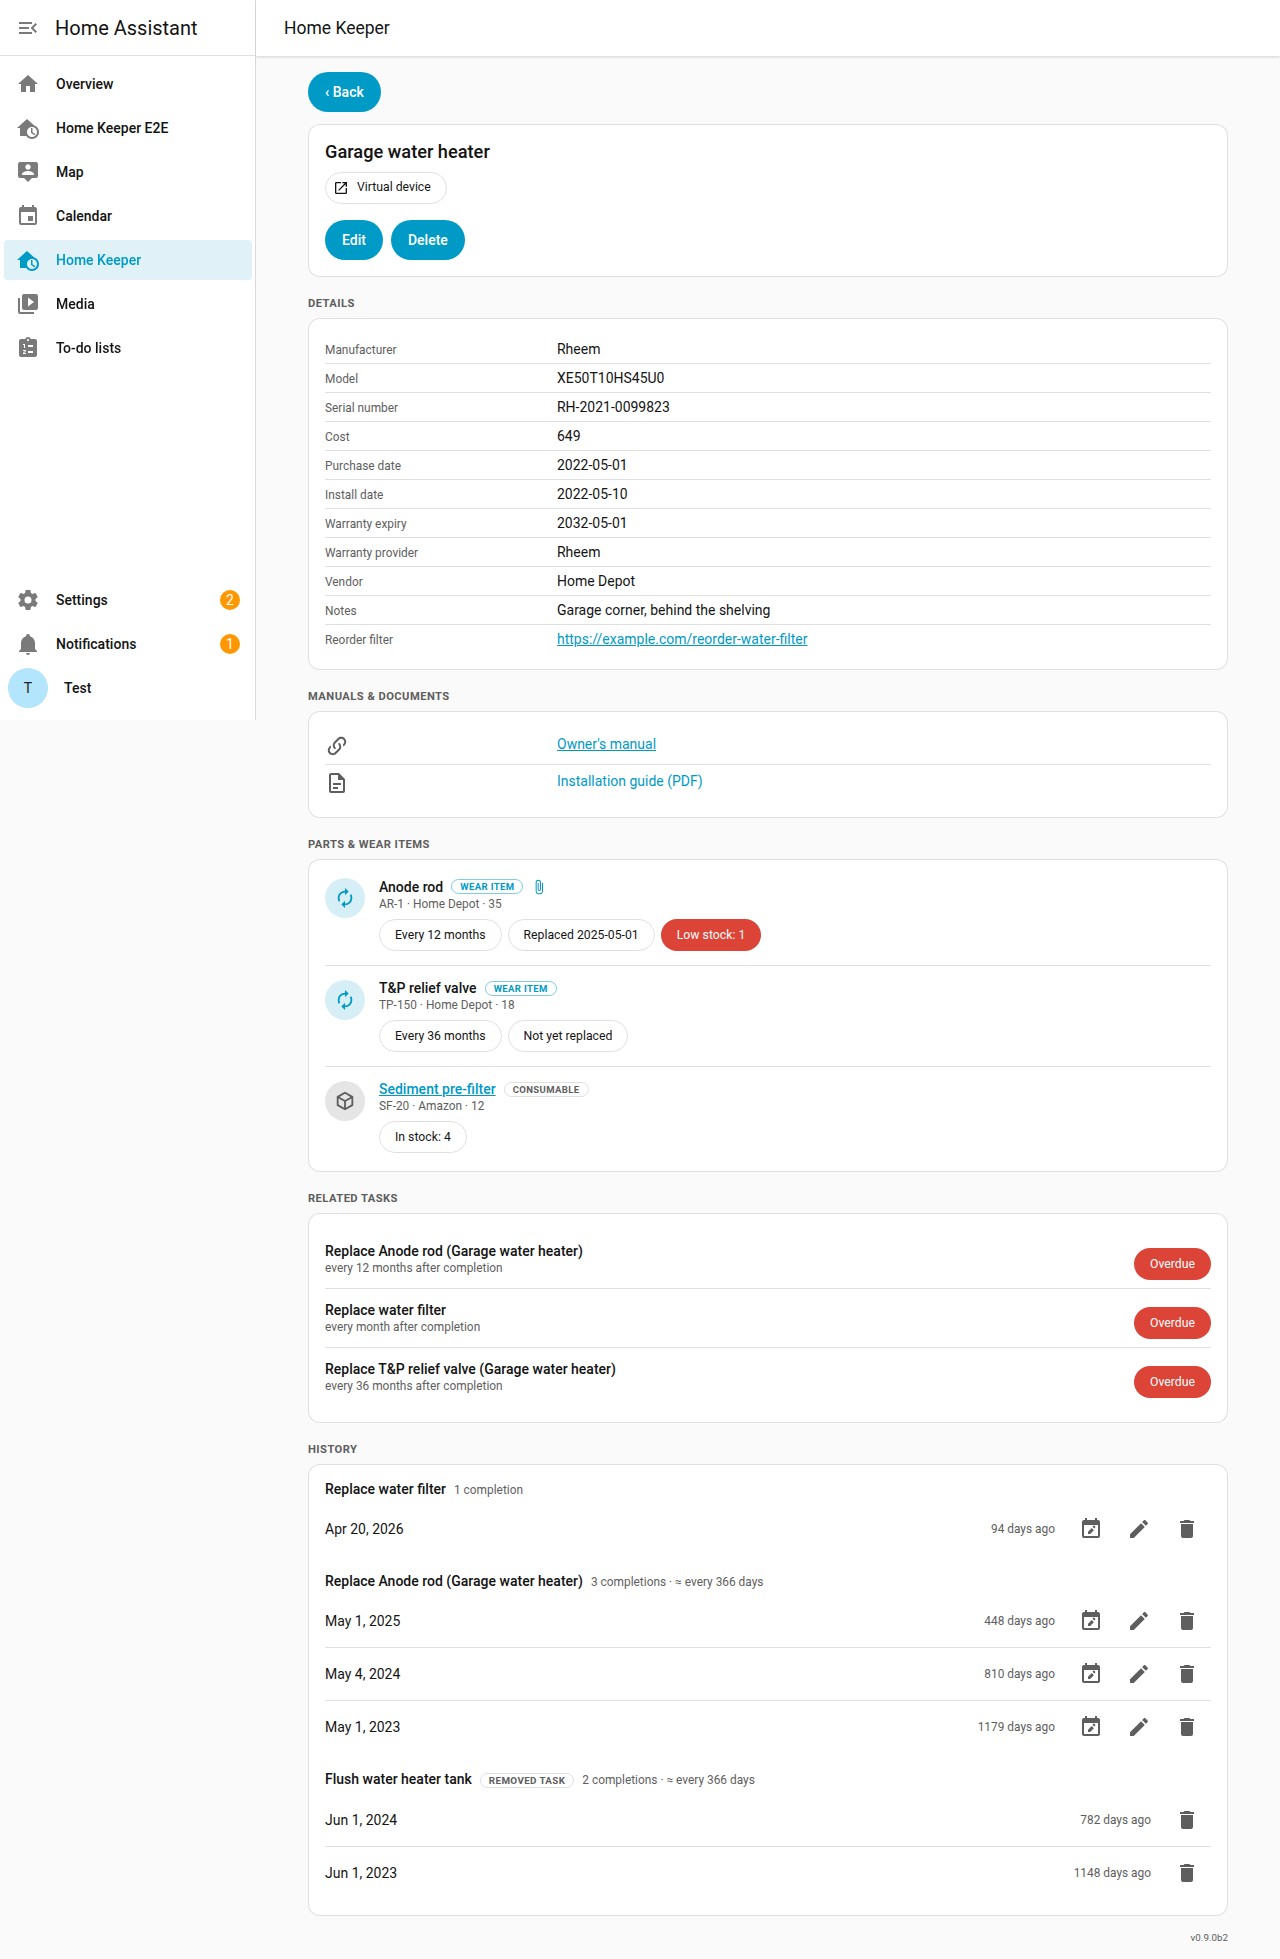Click the Overview home icon
Image resolution: width=1280 pixels, height=1959 pixels.
coord(28,84)
